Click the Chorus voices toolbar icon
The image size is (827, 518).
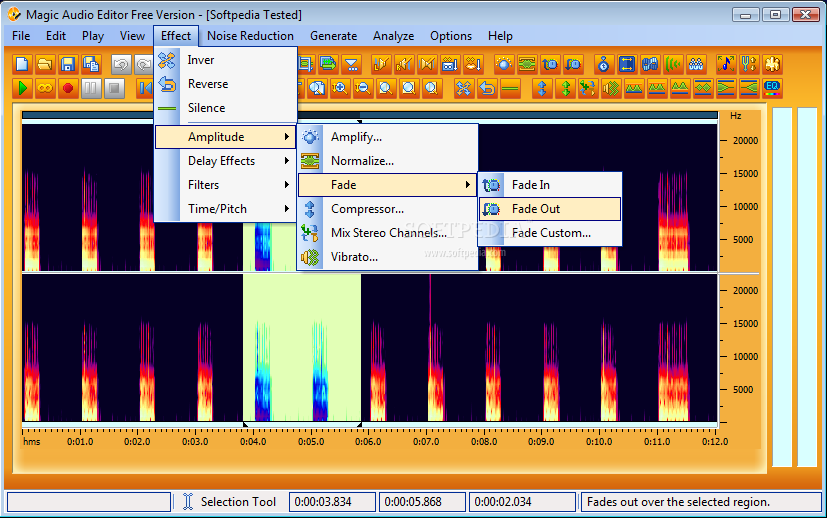point(696,64)
